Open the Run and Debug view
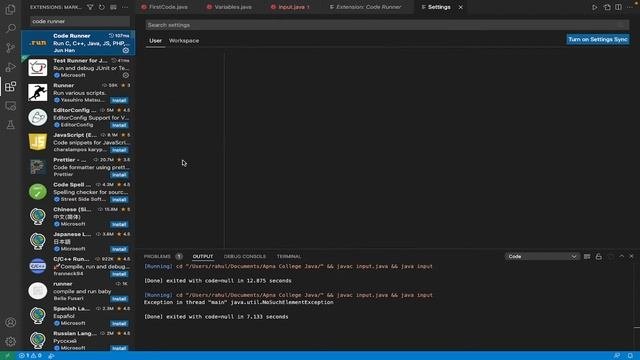This screenshot has width=640, height=360. (10, 67)
